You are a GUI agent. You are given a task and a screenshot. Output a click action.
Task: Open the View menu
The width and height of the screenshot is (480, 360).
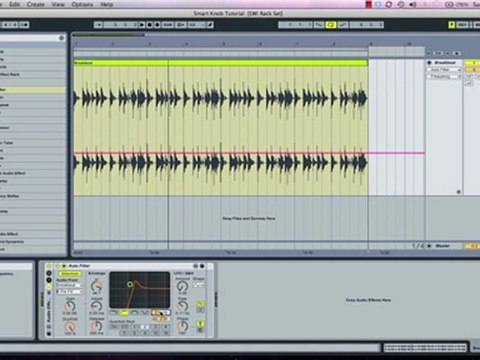click(x=58, y=4)
